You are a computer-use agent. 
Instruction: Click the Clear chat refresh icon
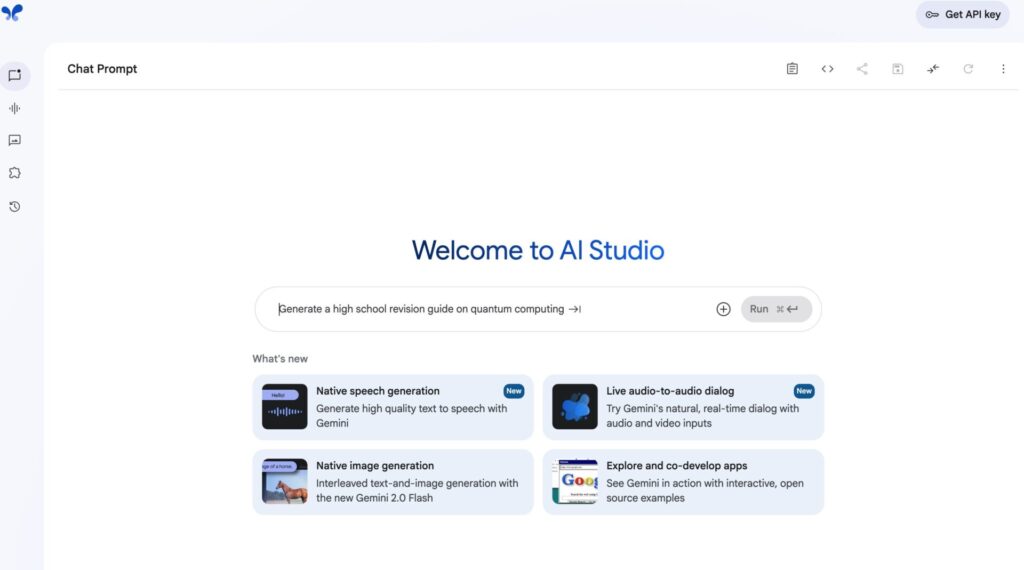[x=968, y=69]
